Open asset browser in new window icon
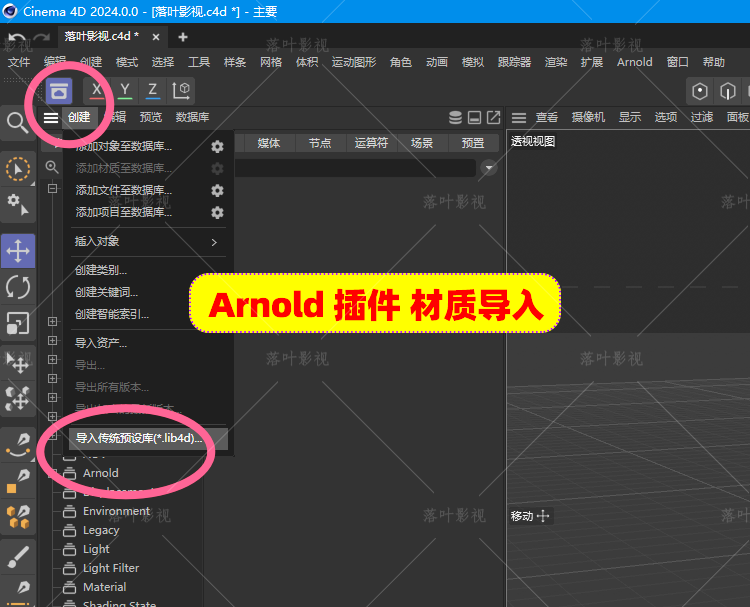Image resolution: width=750 pixels, height=607 pixels. point(494,117)
